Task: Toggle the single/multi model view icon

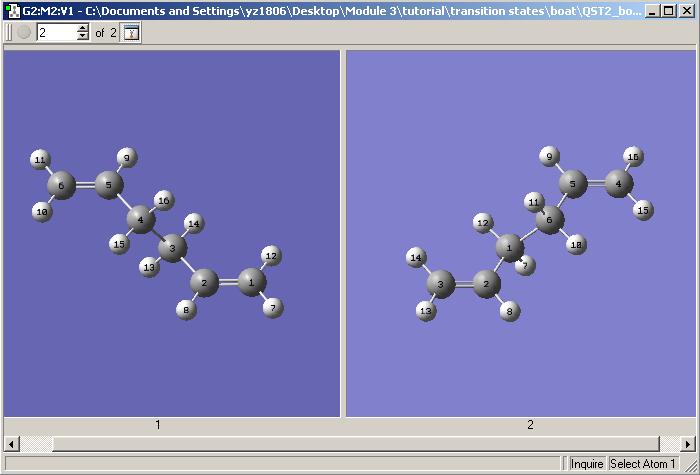Action: point(131,33)
